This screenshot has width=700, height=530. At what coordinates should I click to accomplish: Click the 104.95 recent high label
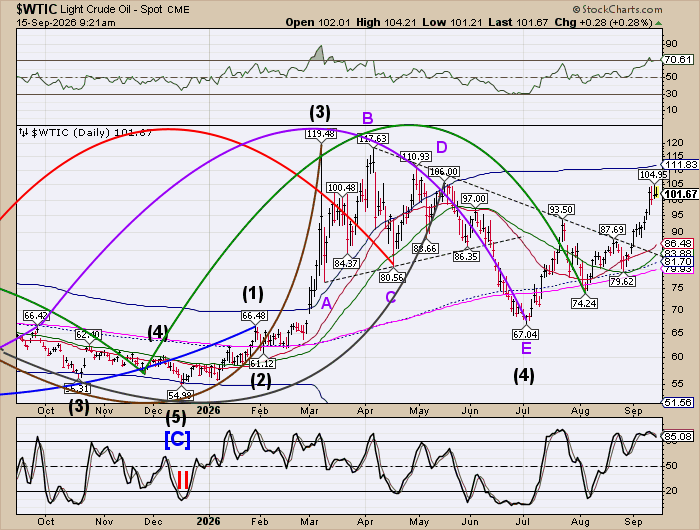[x=653, y=175]
